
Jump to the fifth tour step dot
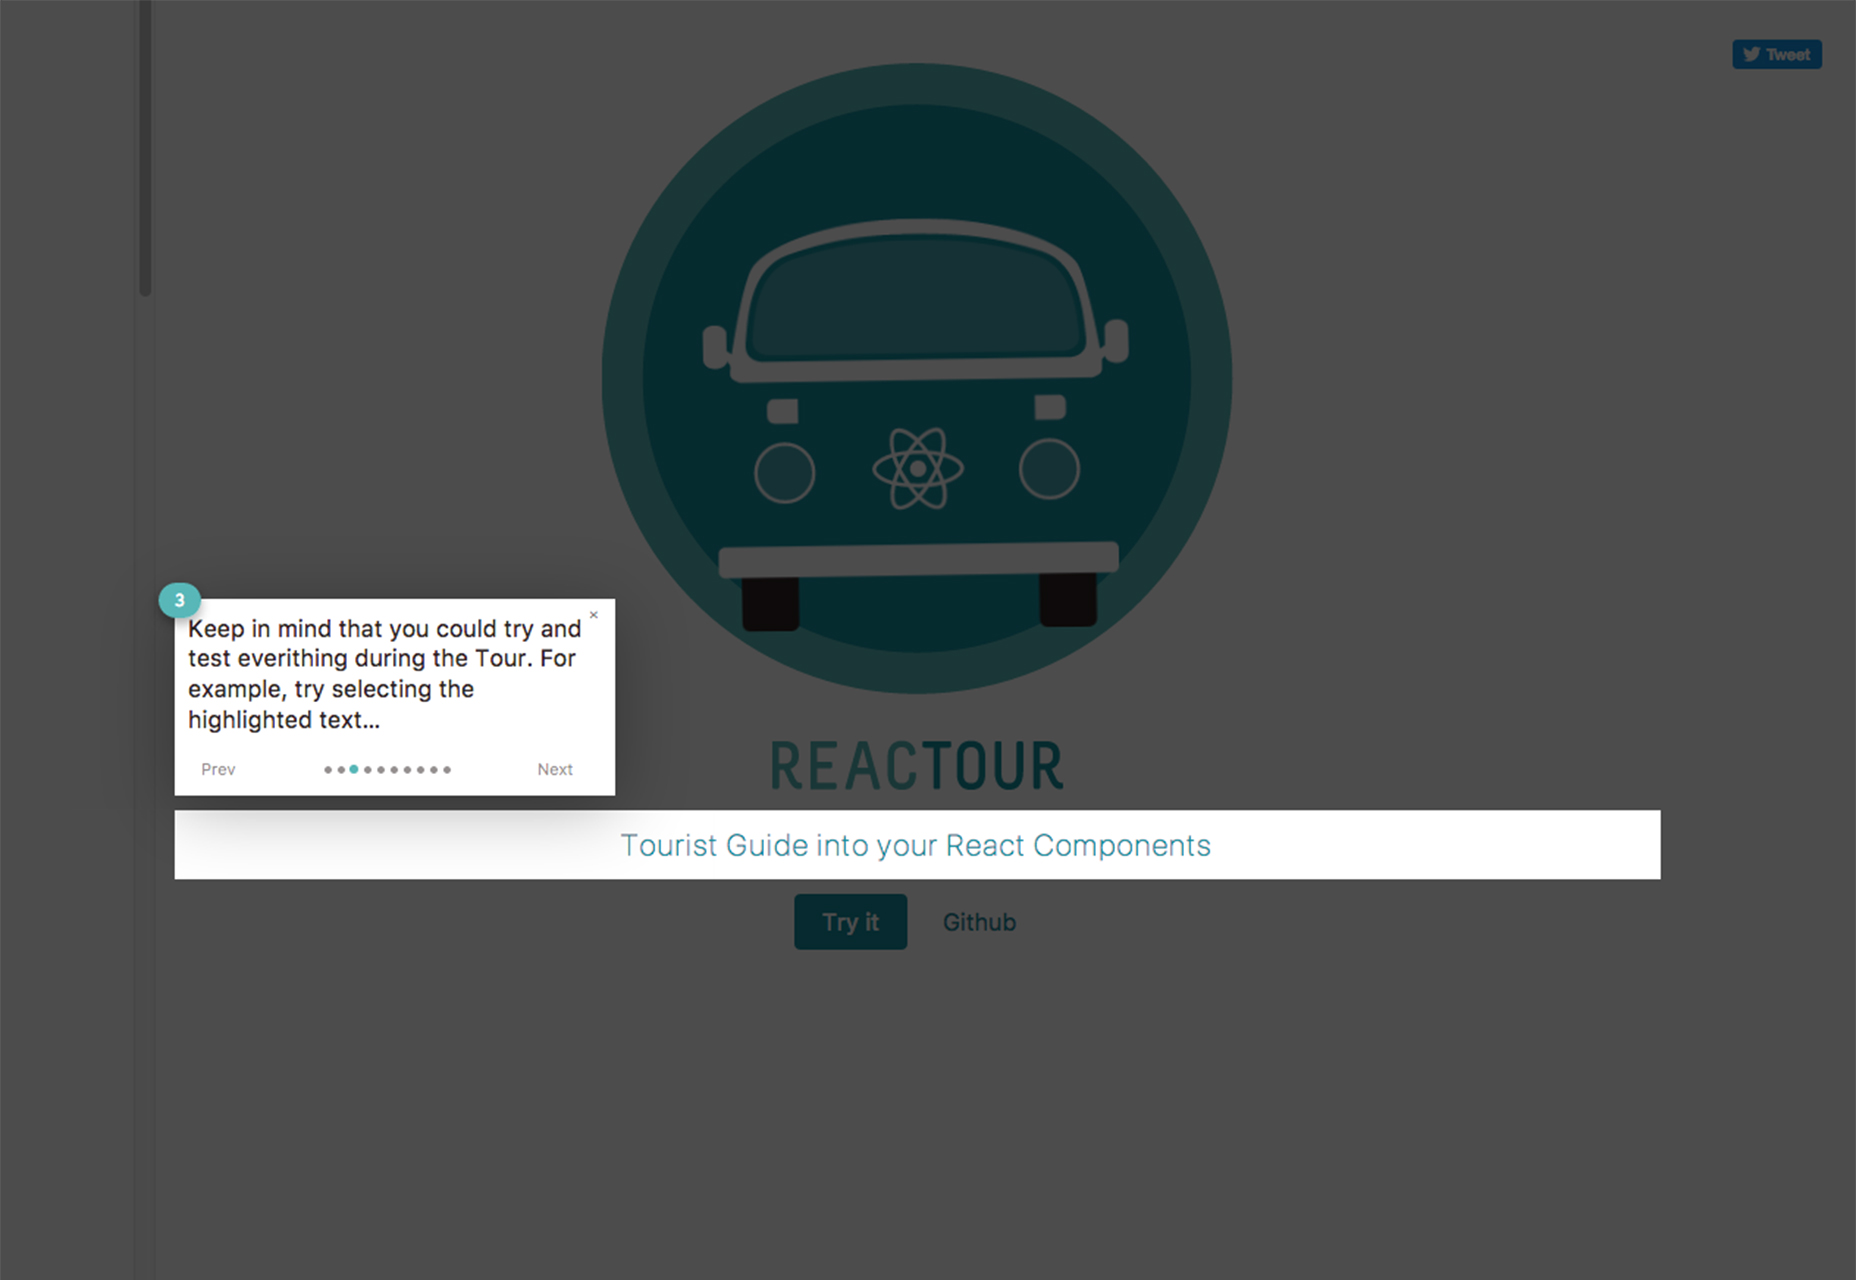click(381, 770)
